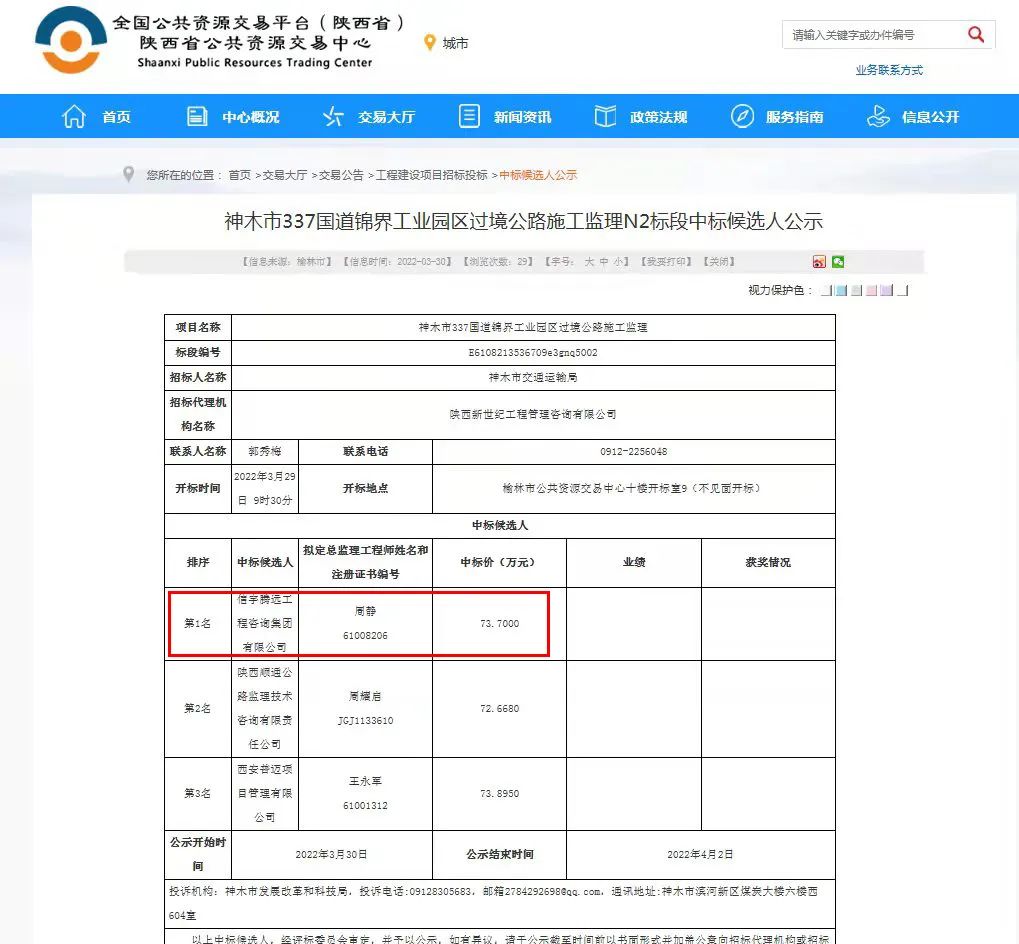Screen dimensions: 1019x944
Task: Select the blue eye-protection color swatch
Action: (x=842, y=291)
